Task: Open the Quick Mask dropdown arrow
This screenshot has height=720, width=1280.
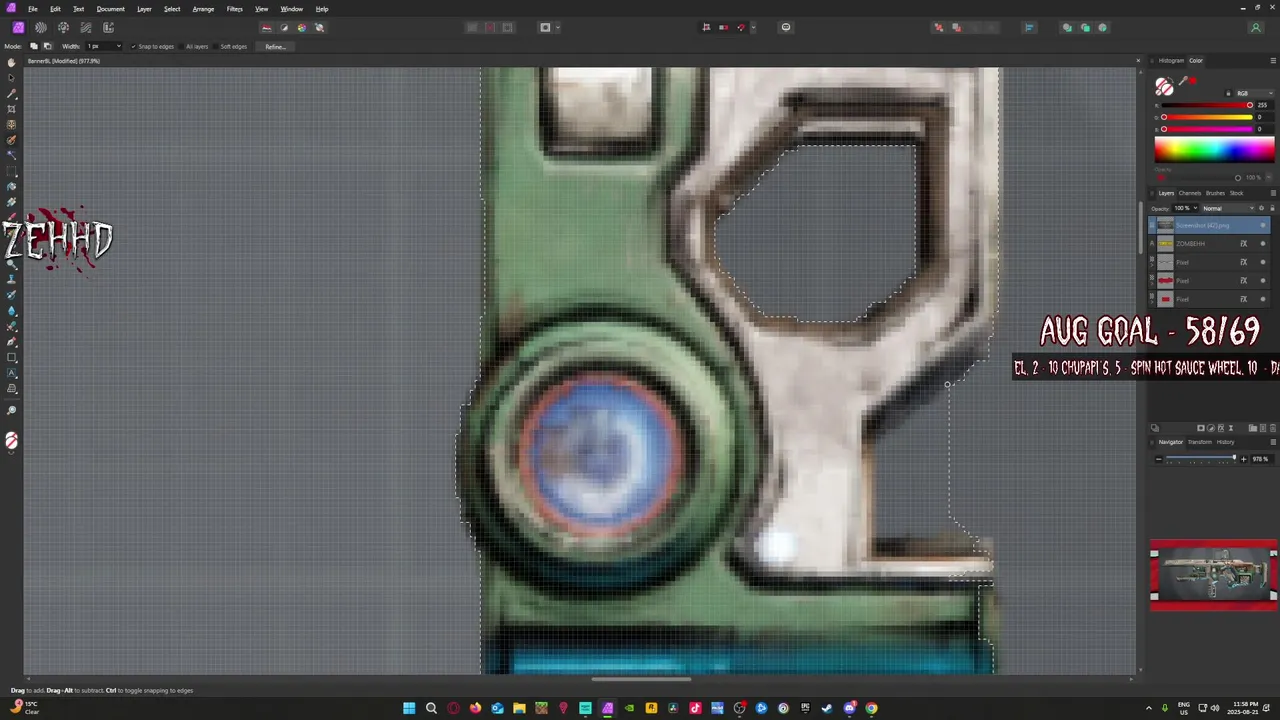Action: tap(557, 27)
